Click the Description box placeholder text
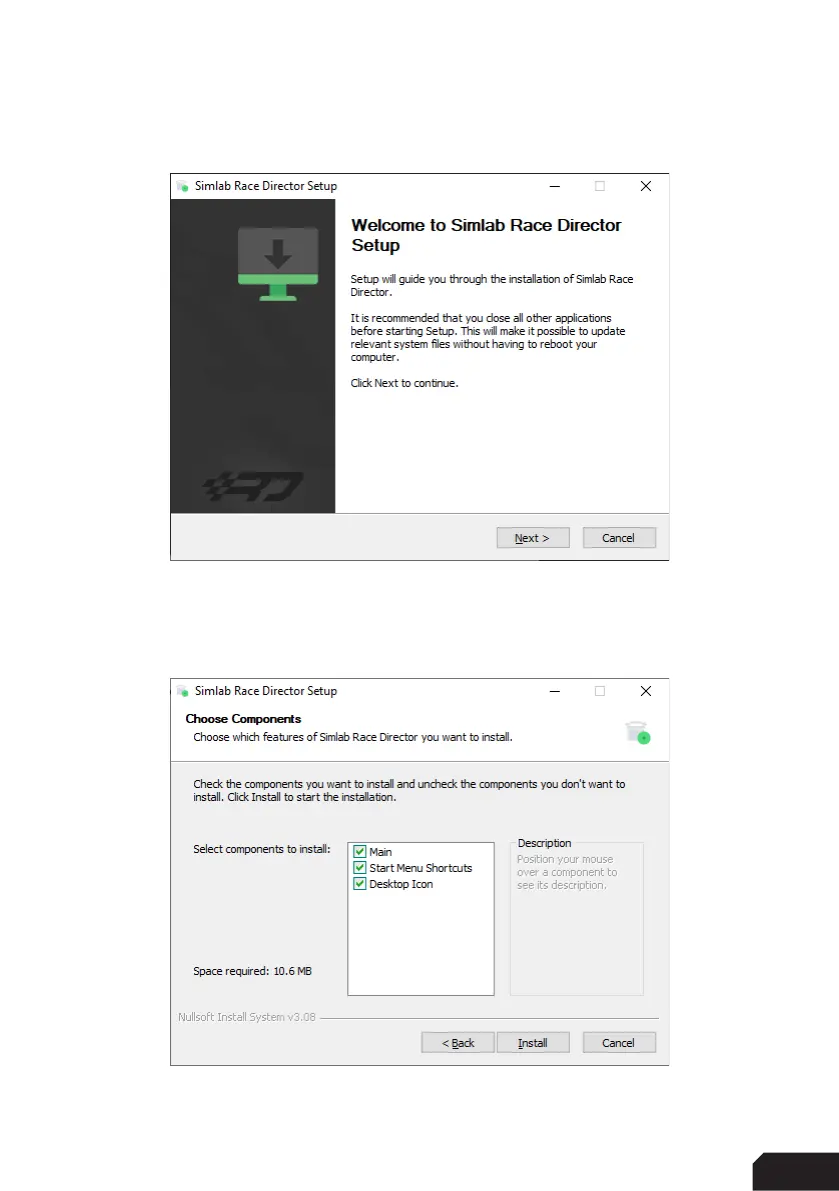 567,872
